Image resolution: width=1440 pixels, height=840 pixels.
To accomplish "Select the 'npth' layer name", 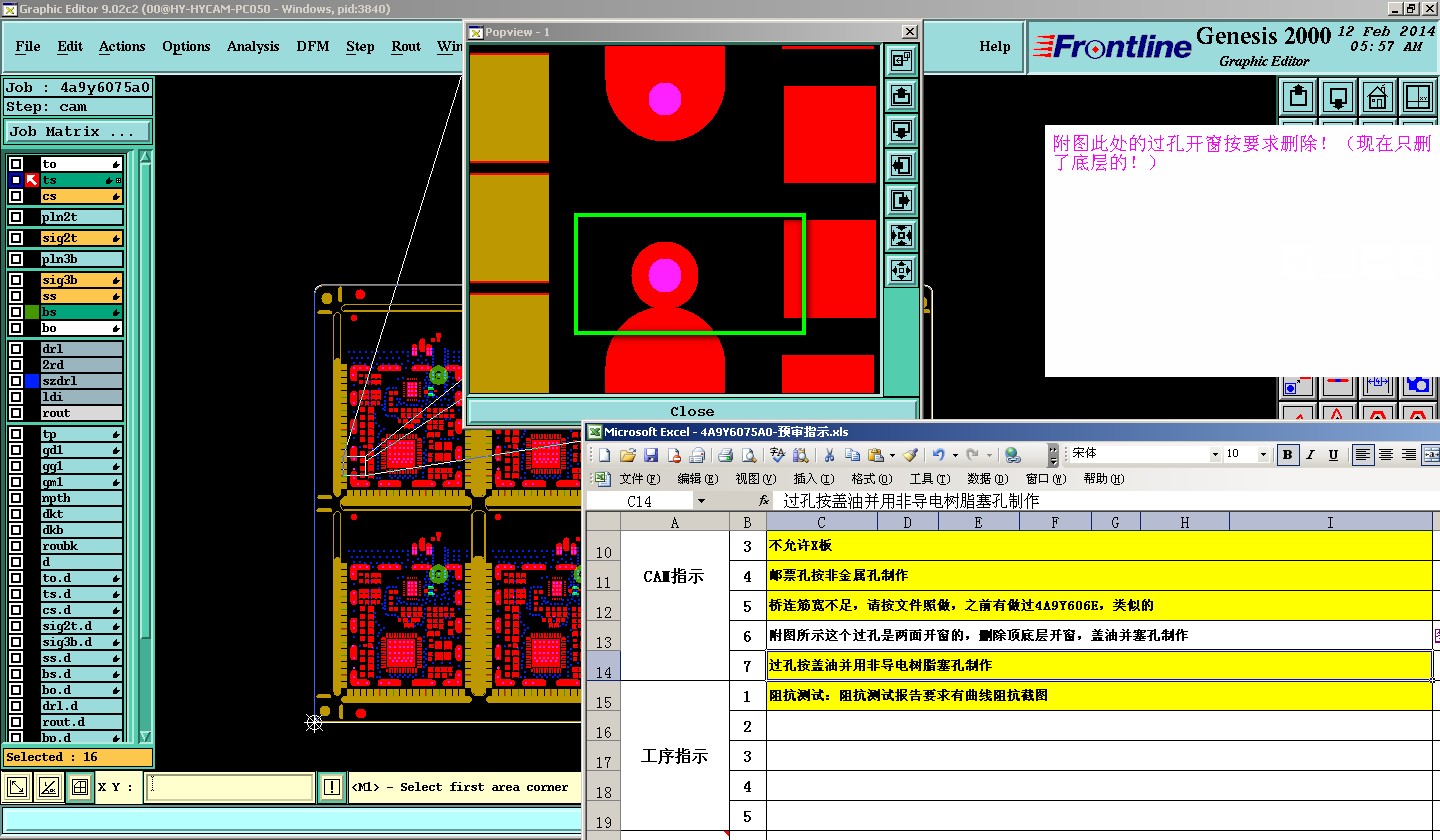I will tap(81, 498).
